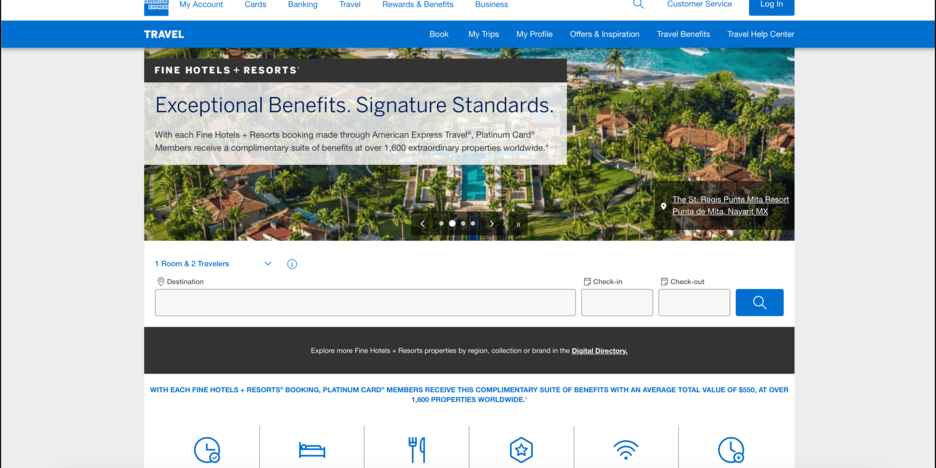Open the Digital Directory link
The height and width of the screenshot is (468, 936).
[x=599, y=351]
